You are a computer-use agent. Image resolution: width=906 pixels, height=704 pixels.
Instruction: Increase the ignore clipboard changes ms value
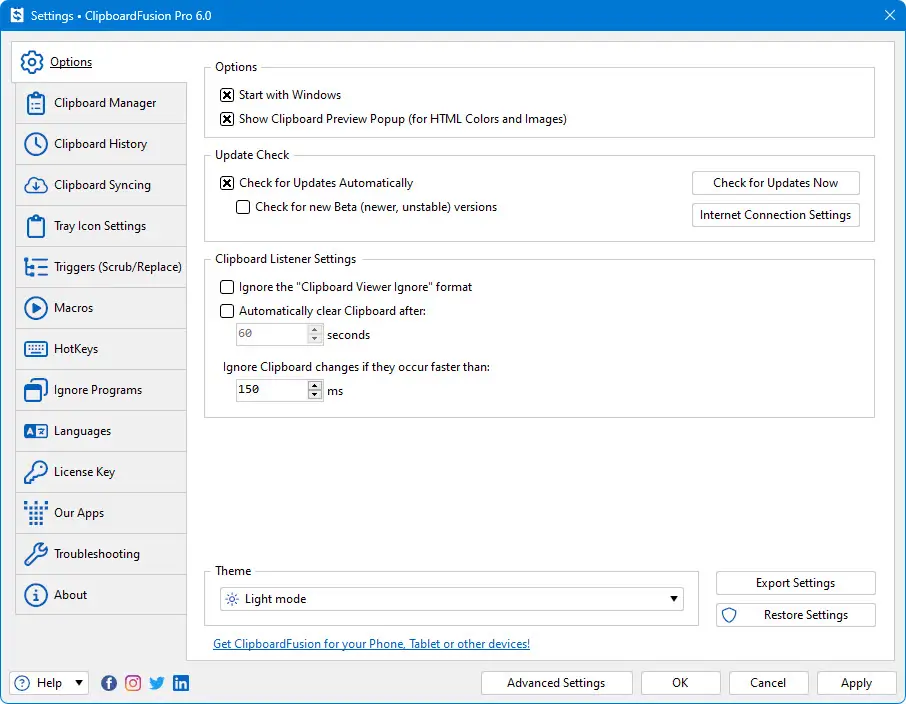click(316, 385)
